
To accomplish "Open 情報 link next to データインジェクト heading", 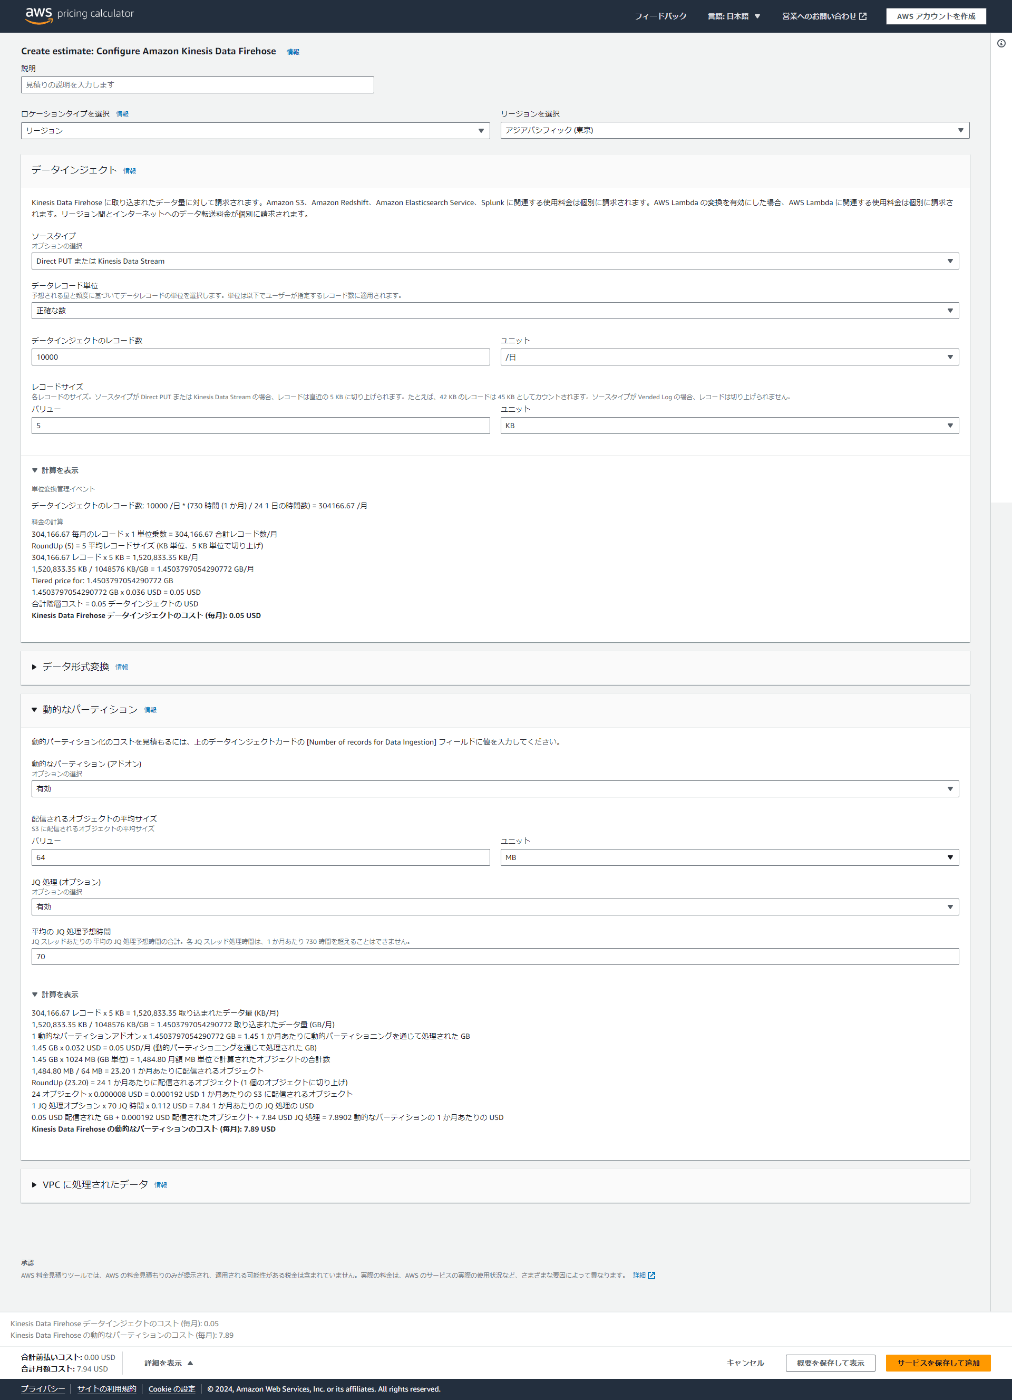I will tap(130, 171).
